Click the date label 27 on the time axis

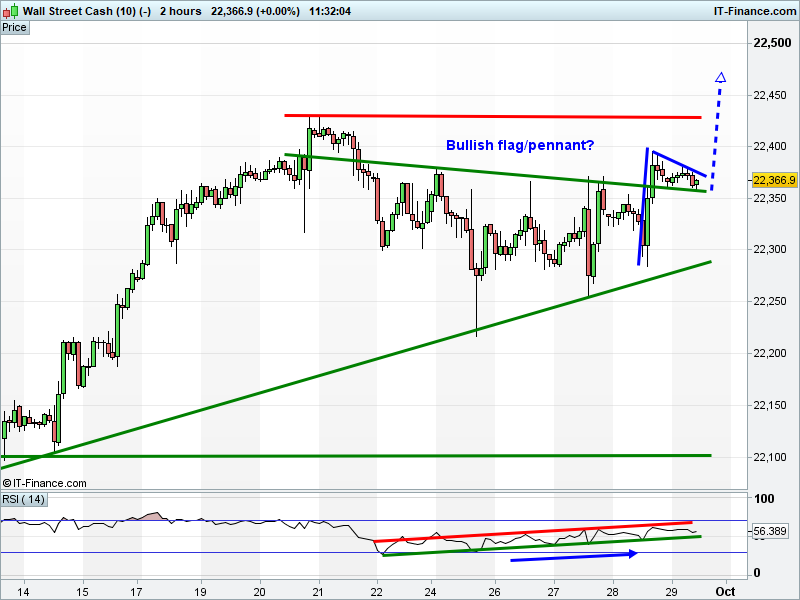554,592
